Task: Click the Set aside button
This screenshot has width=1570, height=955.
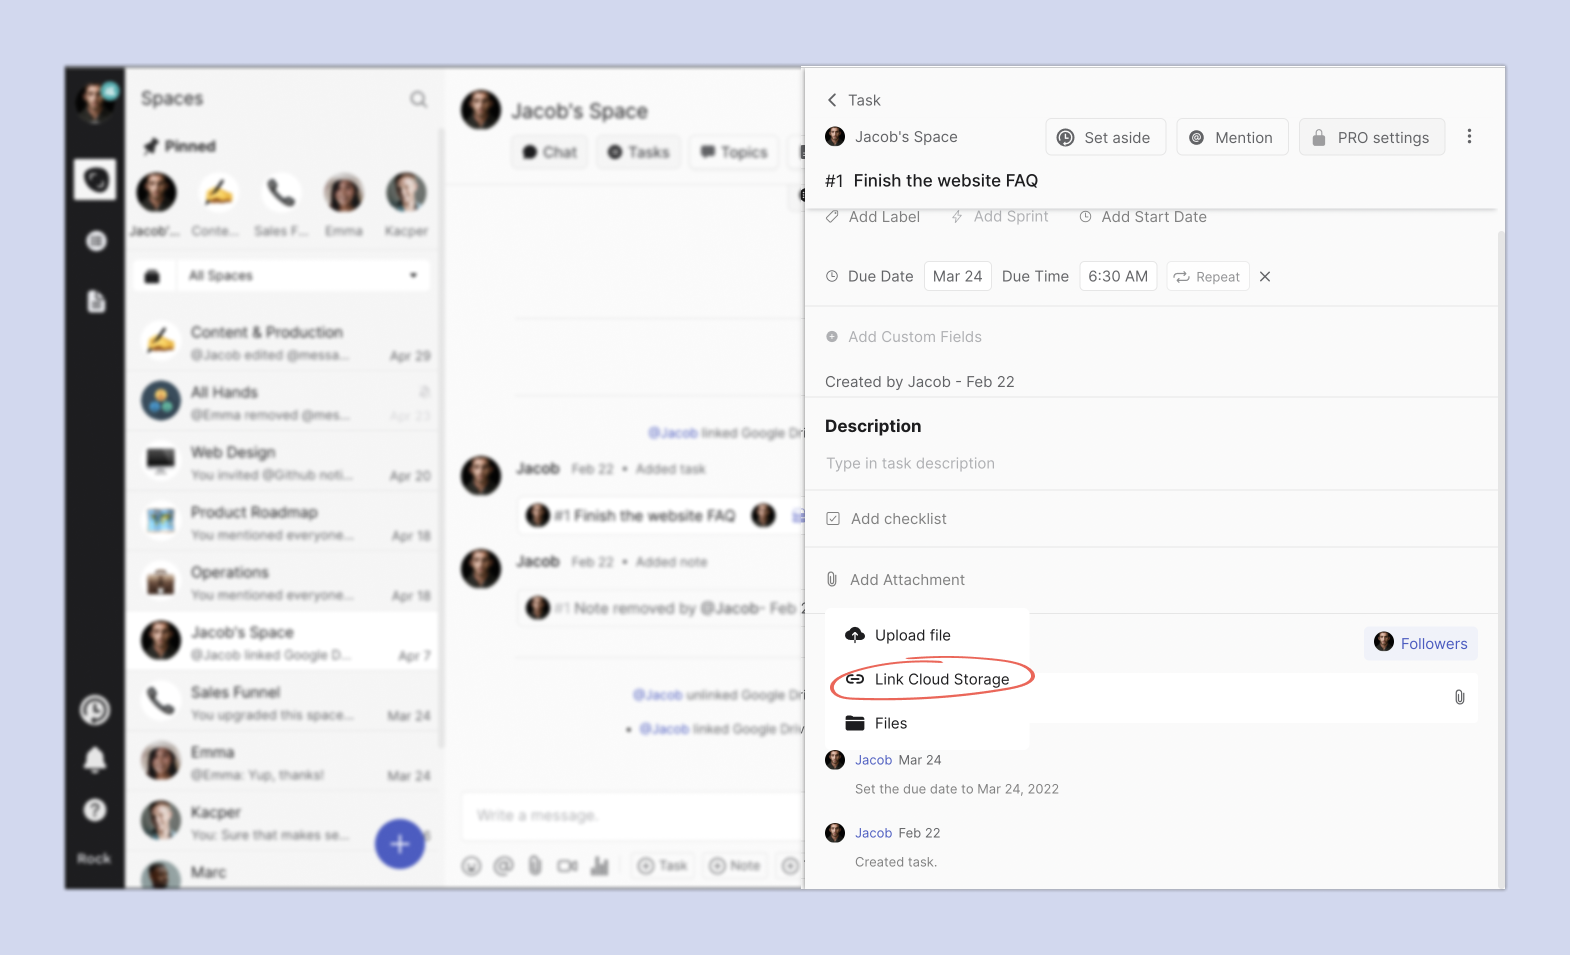Action: [1105, 137]
